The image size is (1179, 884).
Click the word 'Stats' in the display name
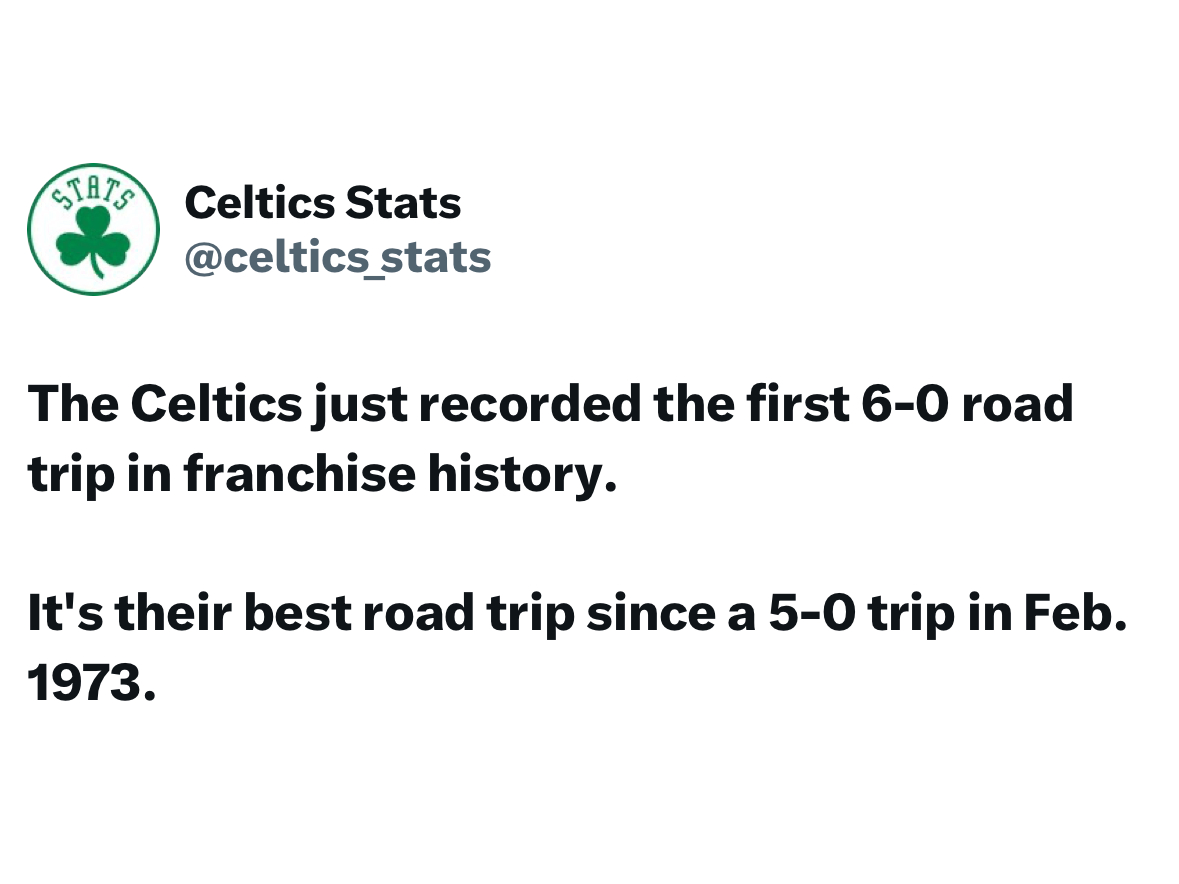pyautogui.click(x=403, y=203)
